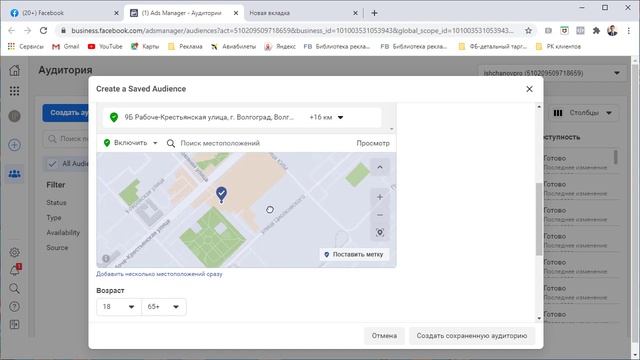The image size is (640, 360).
Task: Open the Яндекс bookmark
Action: pyautogui.click(x=280, y=47)
